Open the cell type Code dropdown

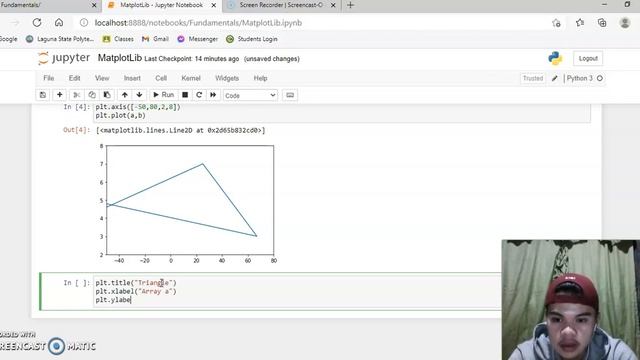point(250,96)
